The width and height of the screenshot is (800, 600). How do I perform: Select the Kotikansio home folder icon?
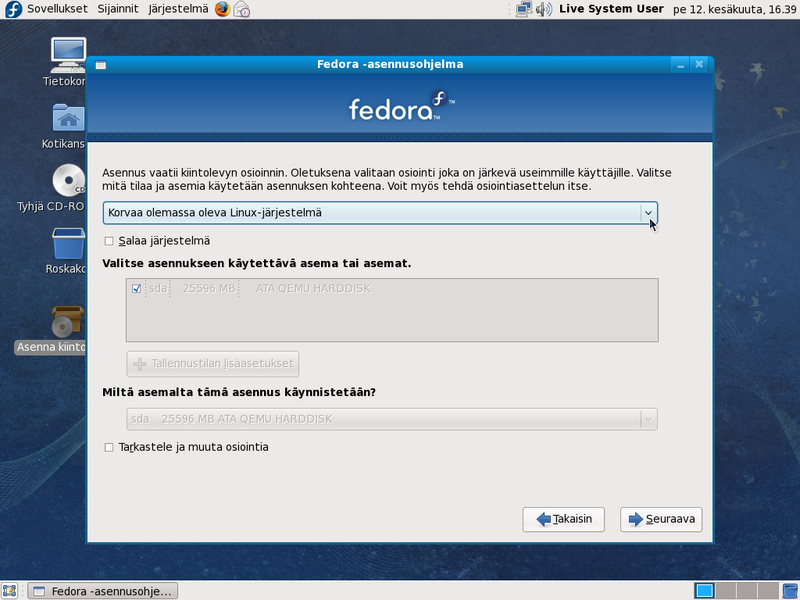68,118
